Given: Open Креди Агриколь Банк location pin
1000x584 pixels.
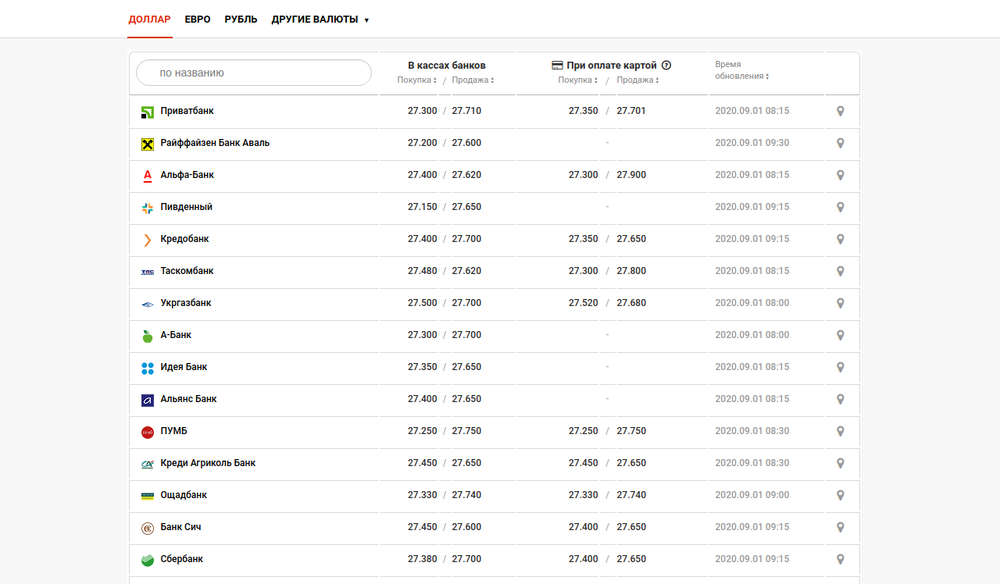Looking at the screenshot, I should pyautogui.click(x=841, y=463).
